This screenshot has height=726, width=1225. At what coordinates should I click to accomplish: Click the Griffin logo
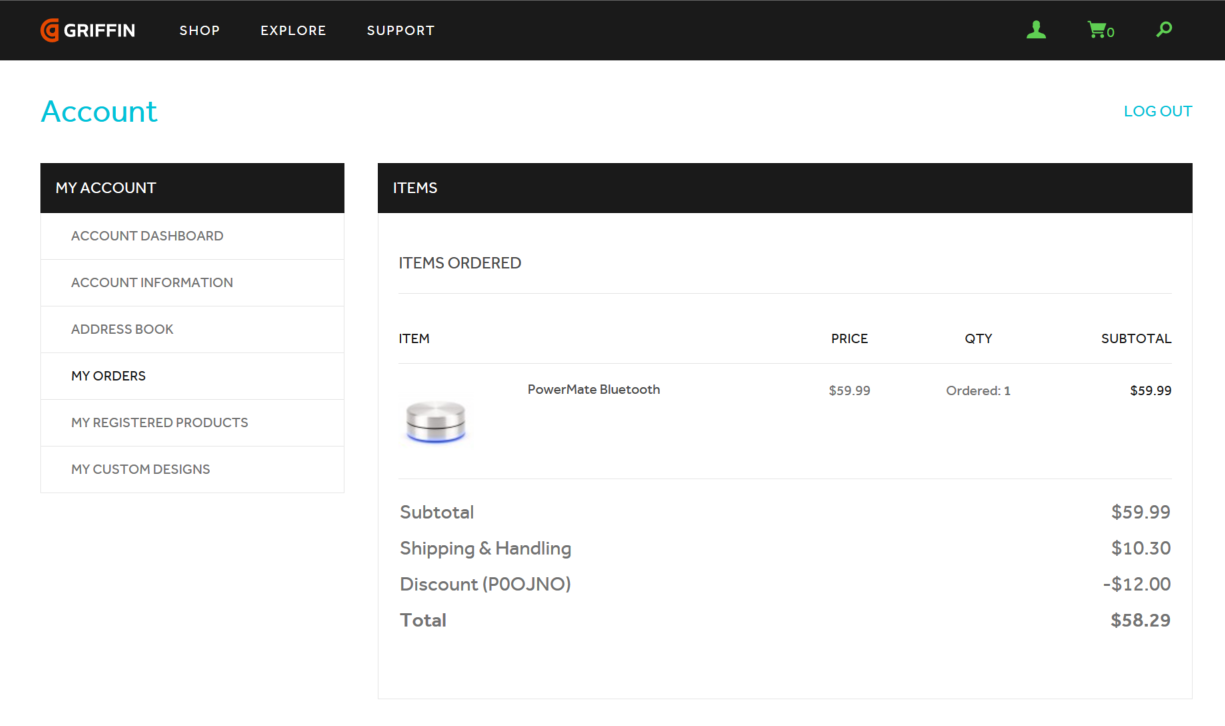[x=88, y=30]
